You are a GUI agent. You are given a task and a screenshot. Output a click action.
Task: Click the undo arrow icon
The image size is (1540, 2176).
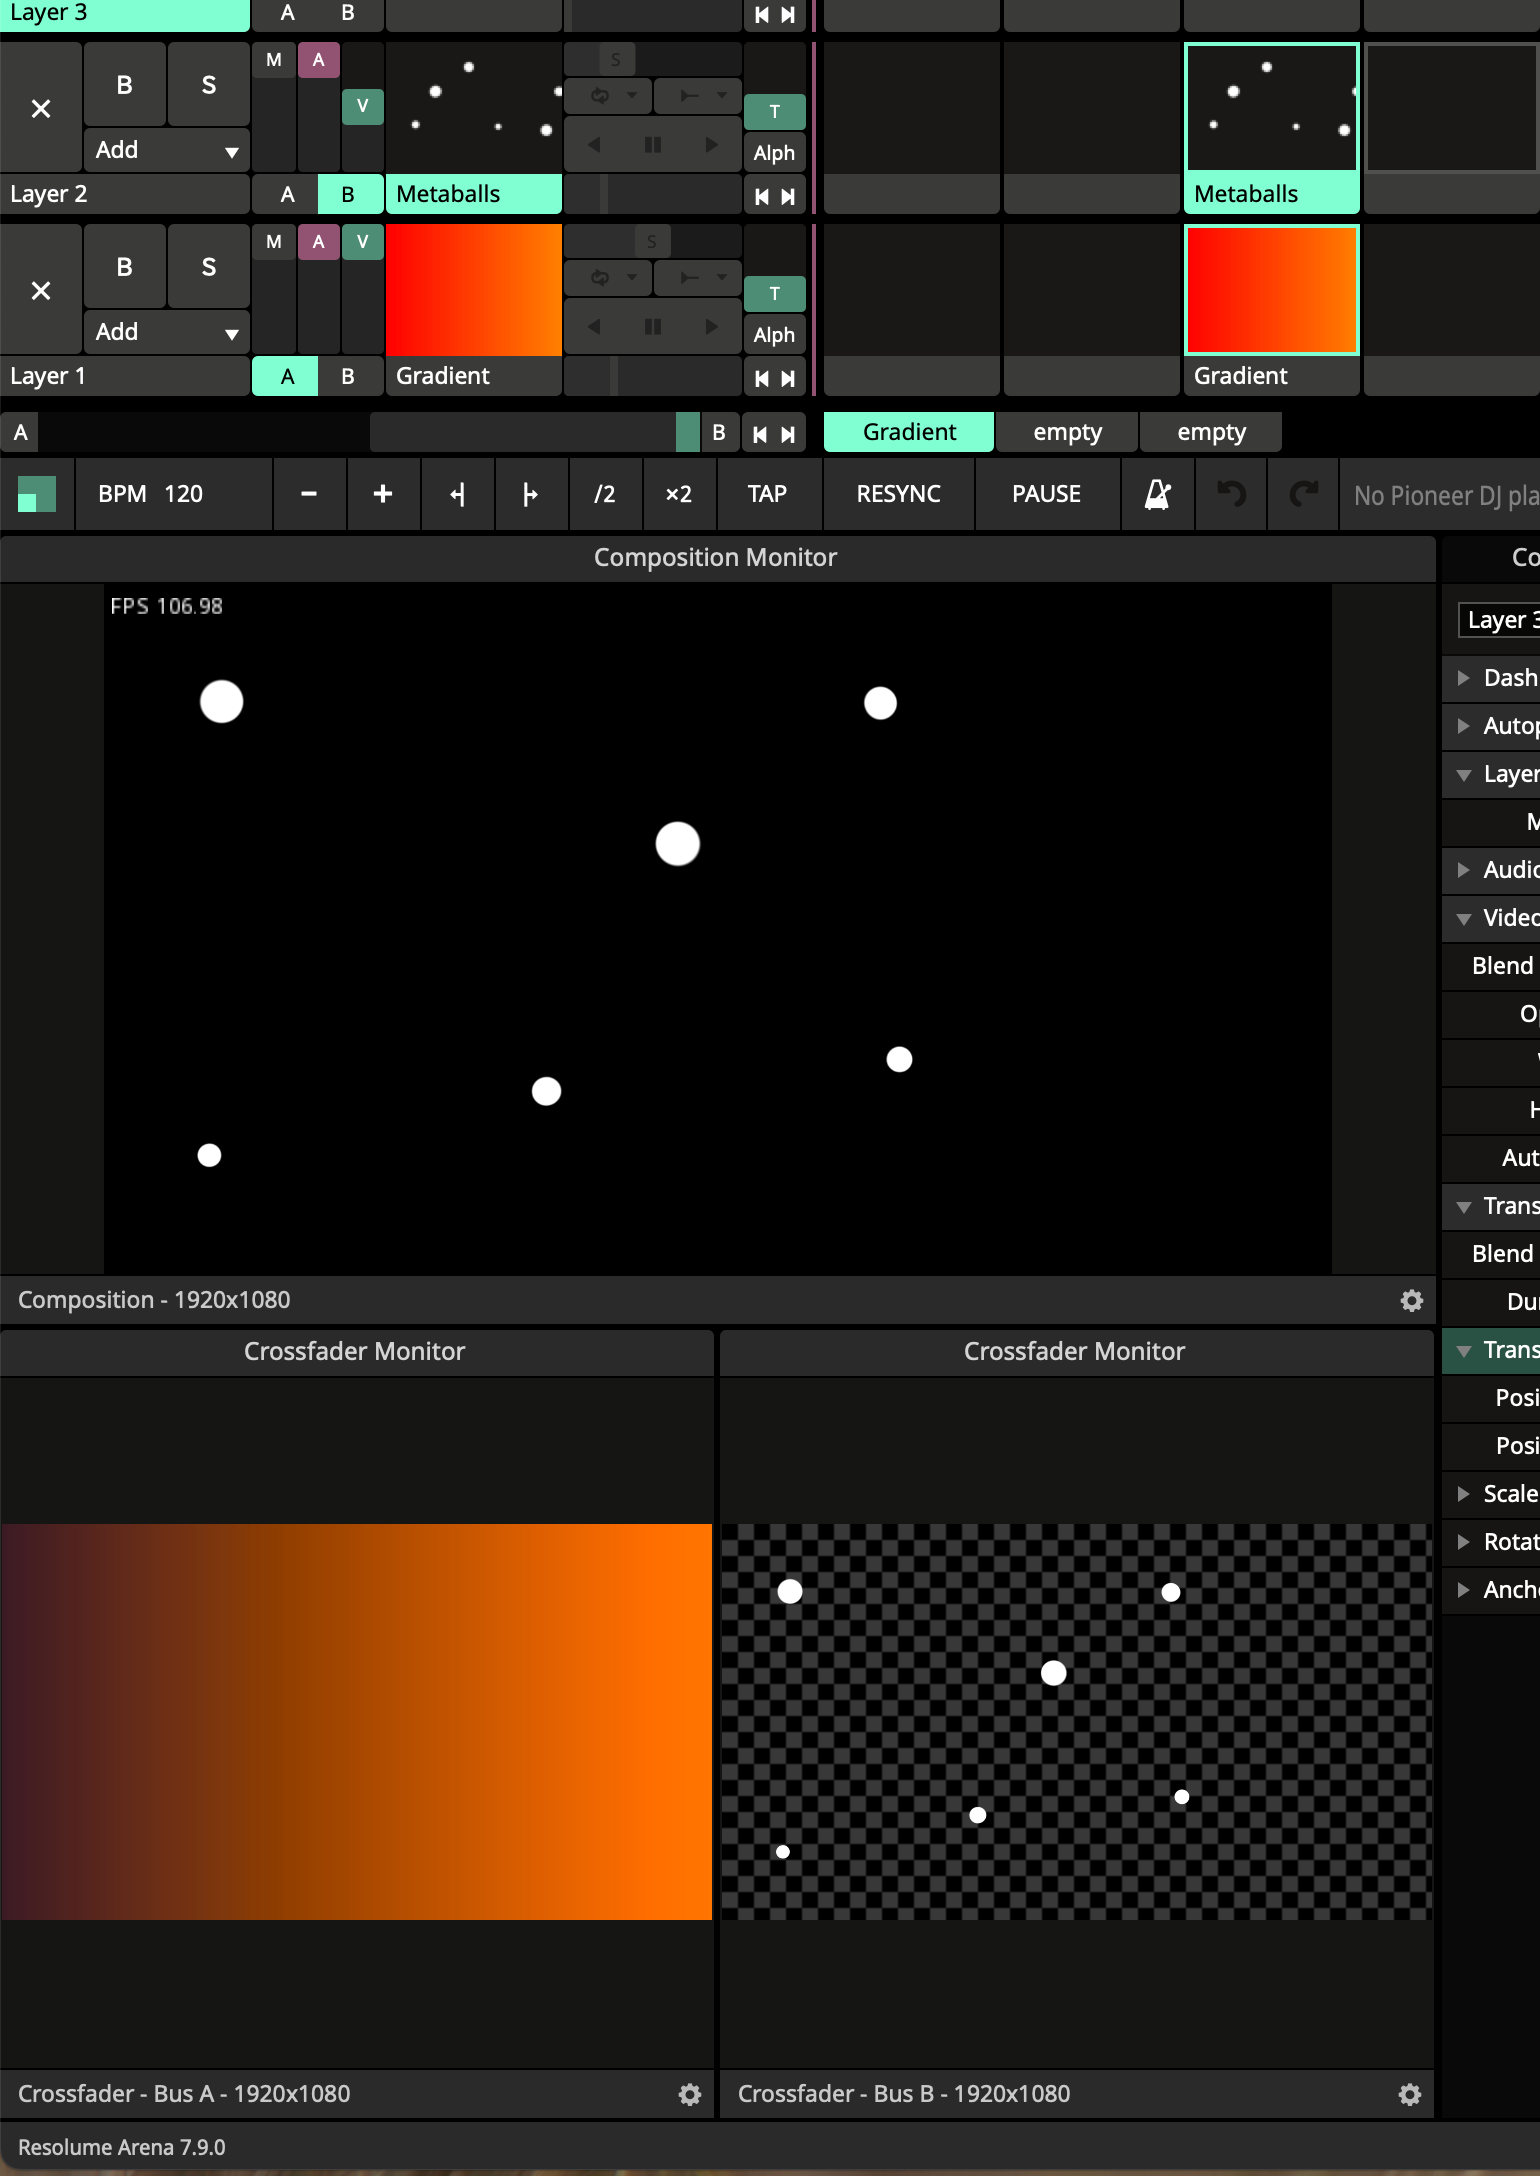[1231, 494]
